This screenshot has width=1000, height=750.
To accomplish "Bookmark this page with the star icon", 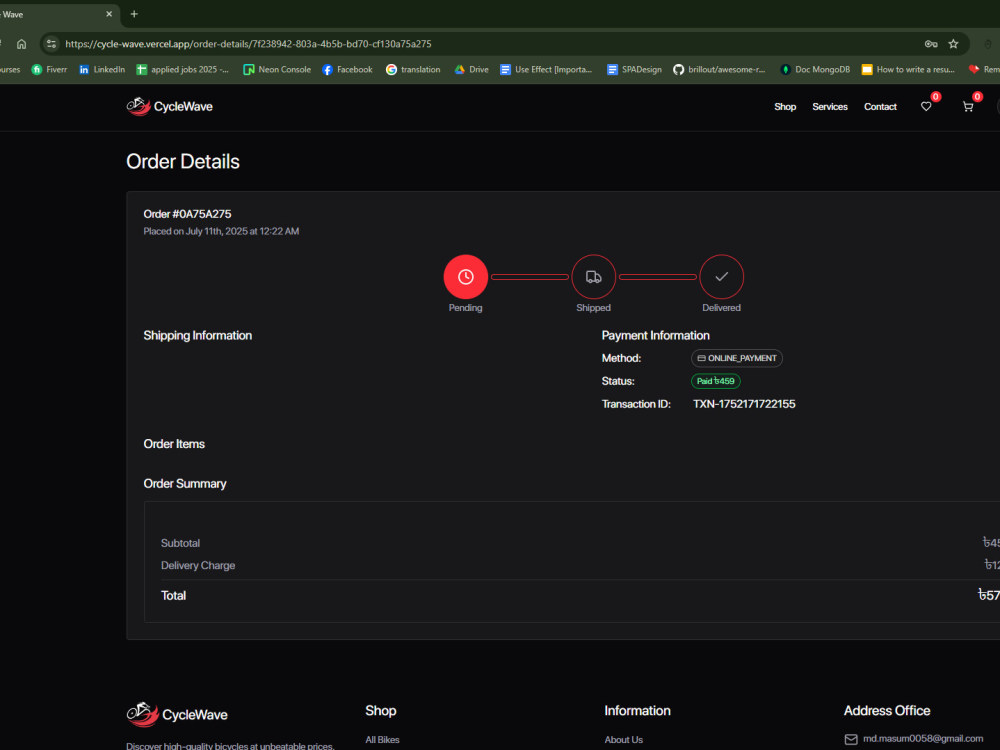I will pos(953,44).
